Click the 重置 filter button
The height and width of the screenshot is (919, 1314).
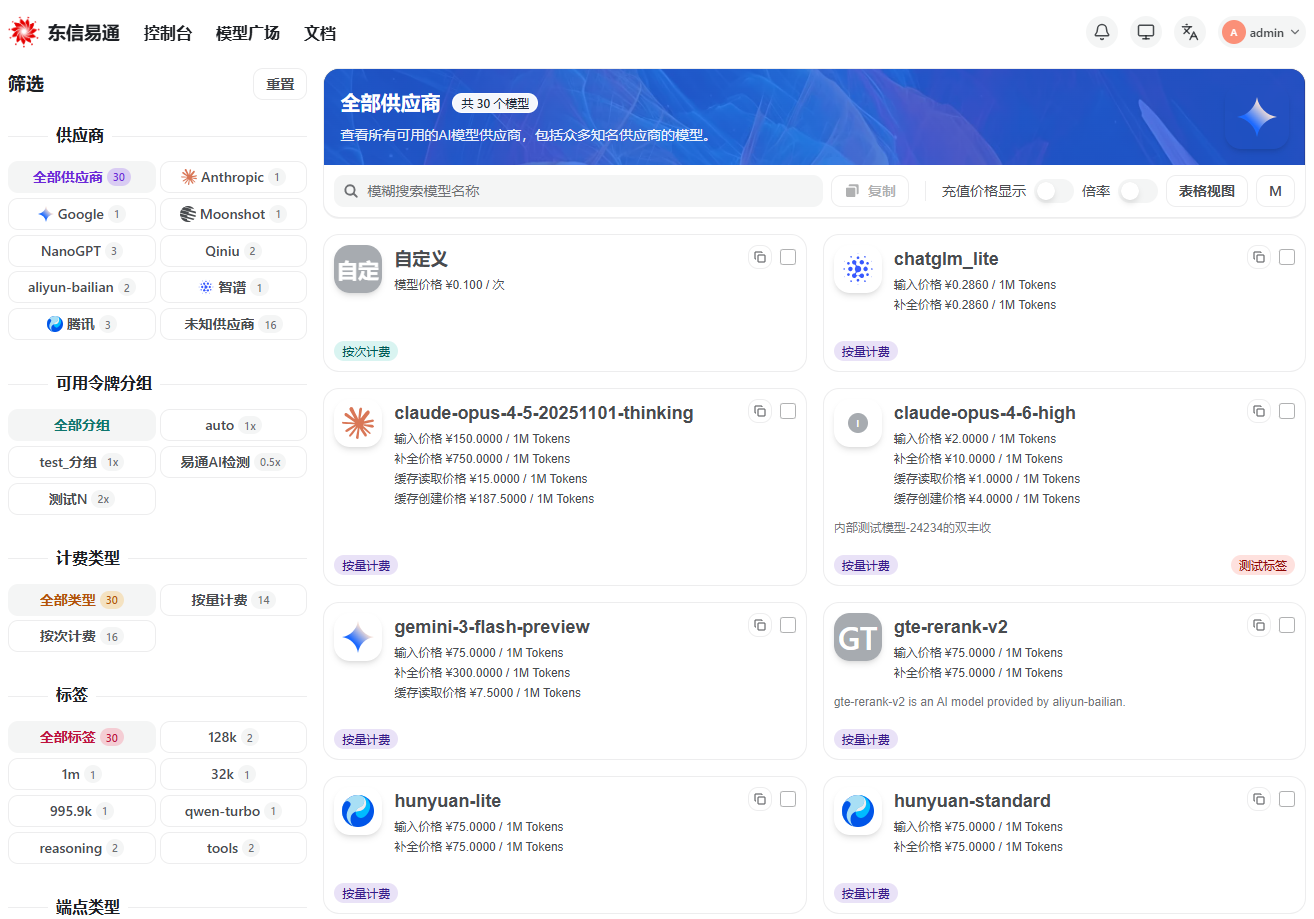(280, 85)
